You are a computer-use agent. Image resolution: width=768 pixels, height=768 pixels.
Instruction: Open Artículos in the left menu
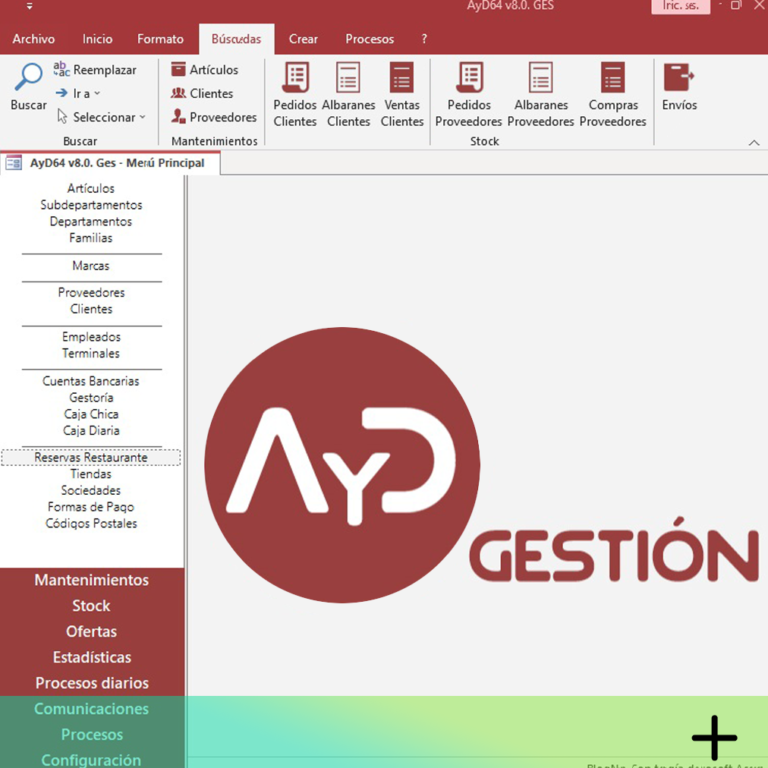tap(91, 189)
